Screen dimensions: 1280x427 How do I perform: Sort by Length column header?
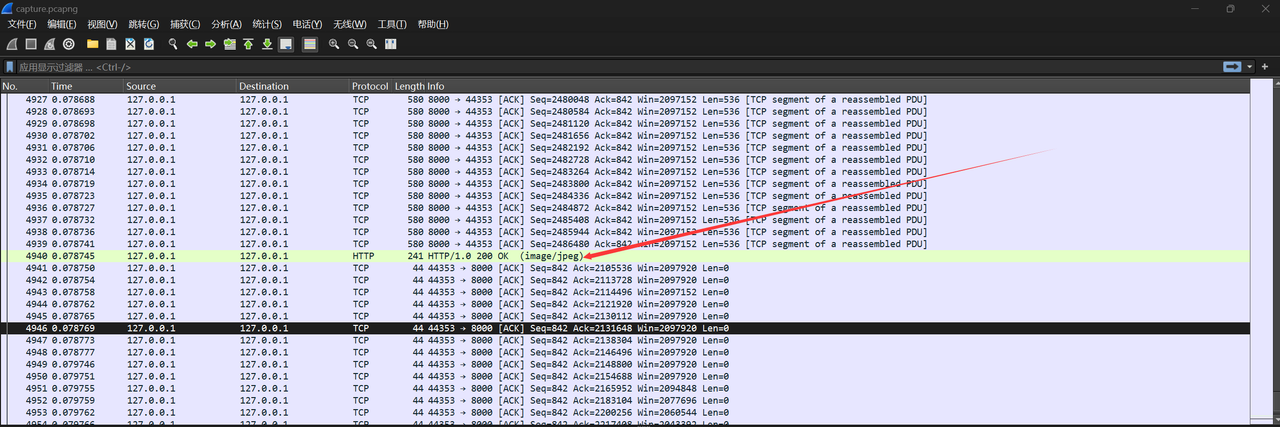pos(410,87)
